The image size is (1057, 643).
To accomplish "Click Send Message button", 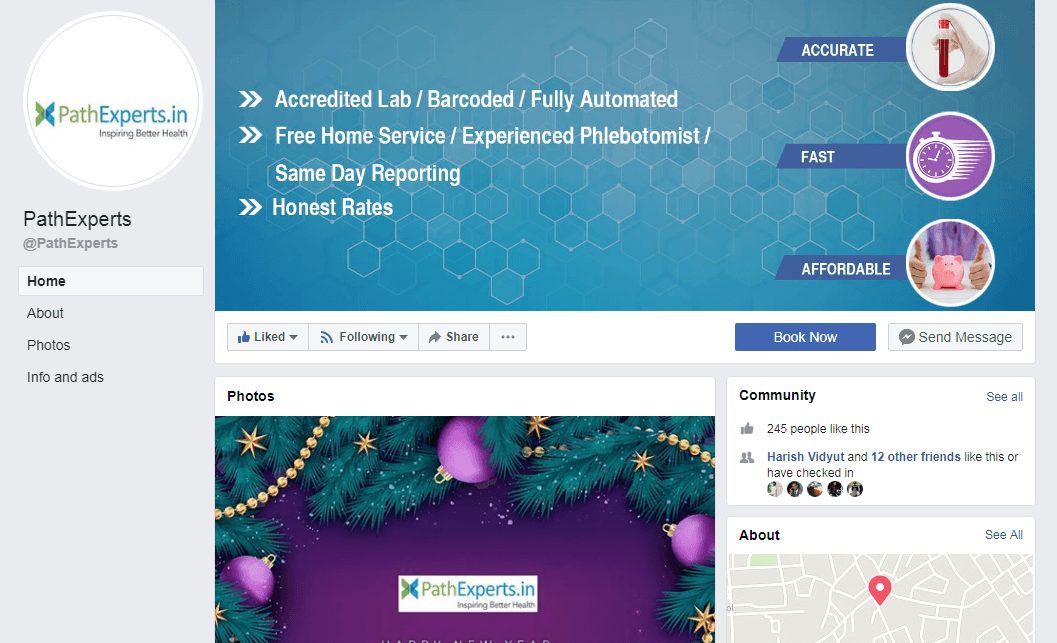I will click(x=955, y=337).
